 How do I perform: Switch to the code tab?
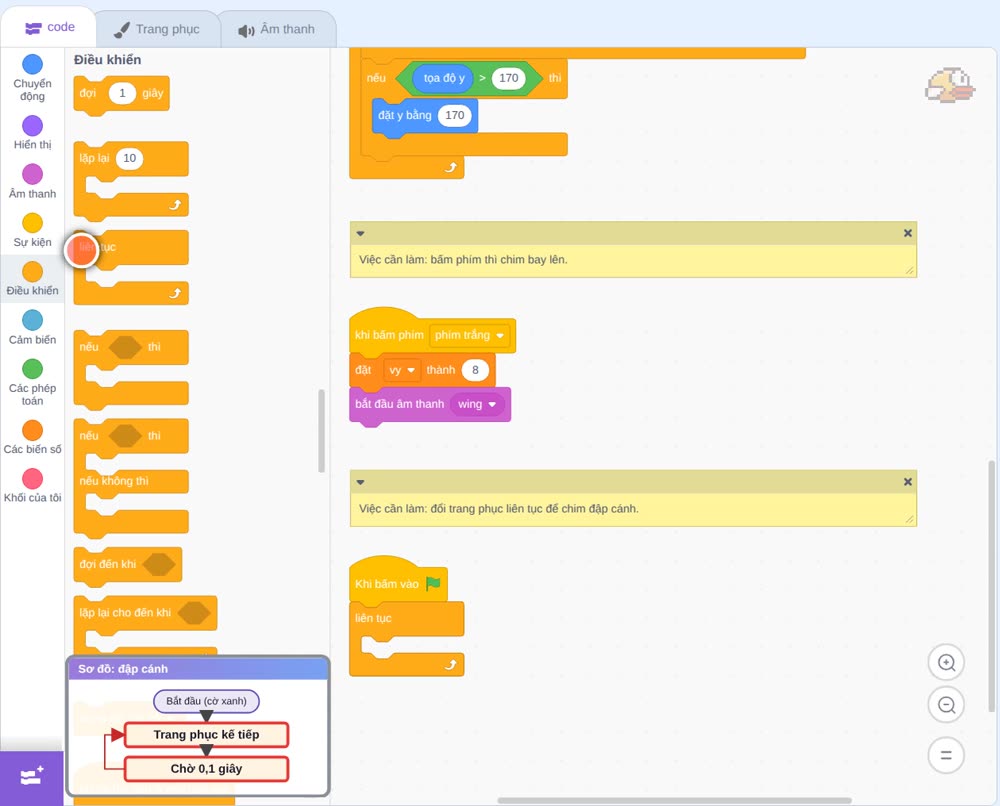click(49, 27)
